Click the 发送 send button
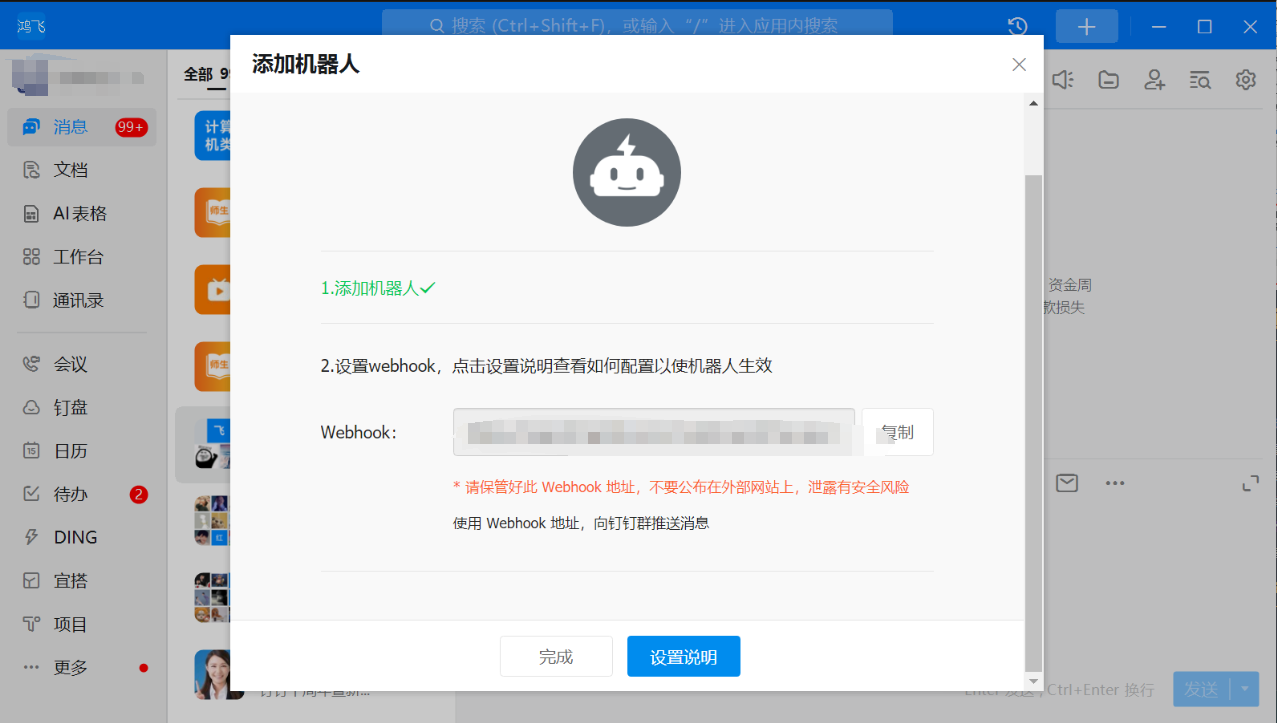The height and width of the screenshot is (723, 1277). [x=1202, y=689]
